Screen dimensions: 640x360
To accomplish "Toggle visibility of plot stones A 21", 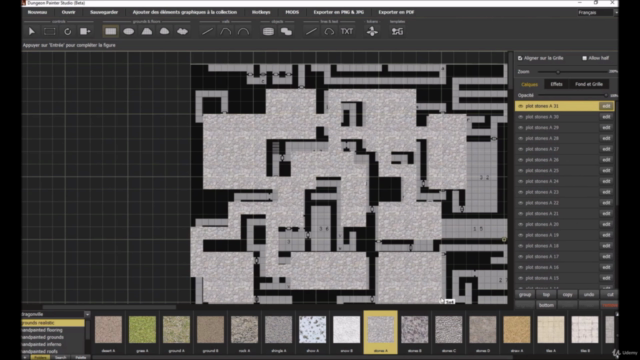I will [520, 213].
